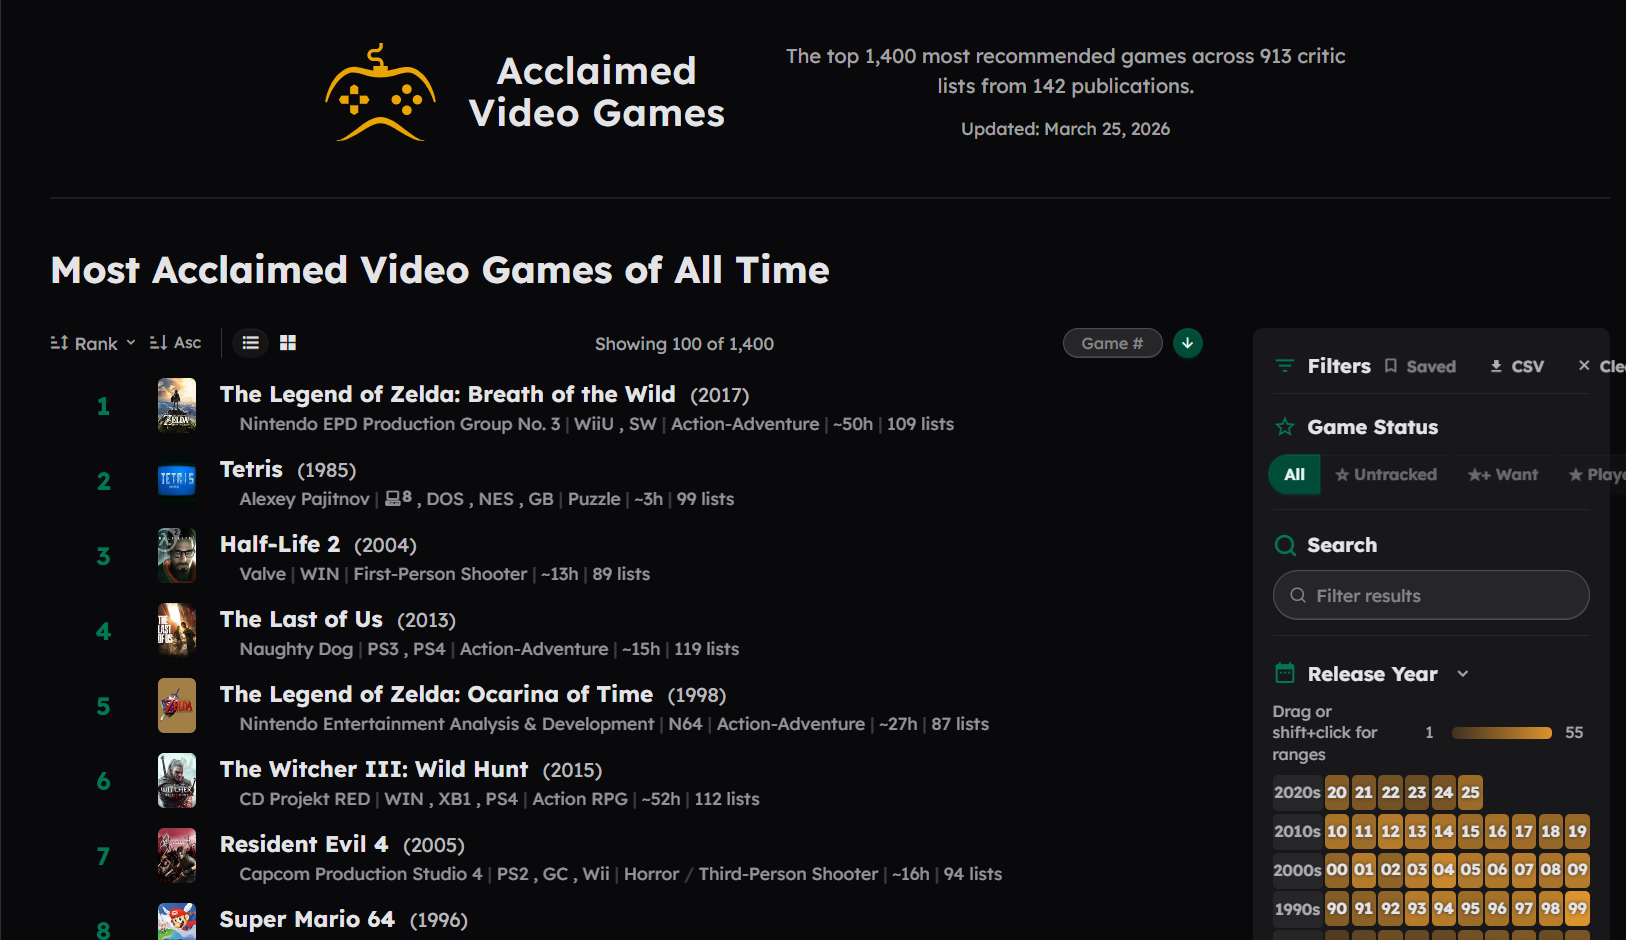Click the Capcom Production Studio 4 text

(361, 874)
